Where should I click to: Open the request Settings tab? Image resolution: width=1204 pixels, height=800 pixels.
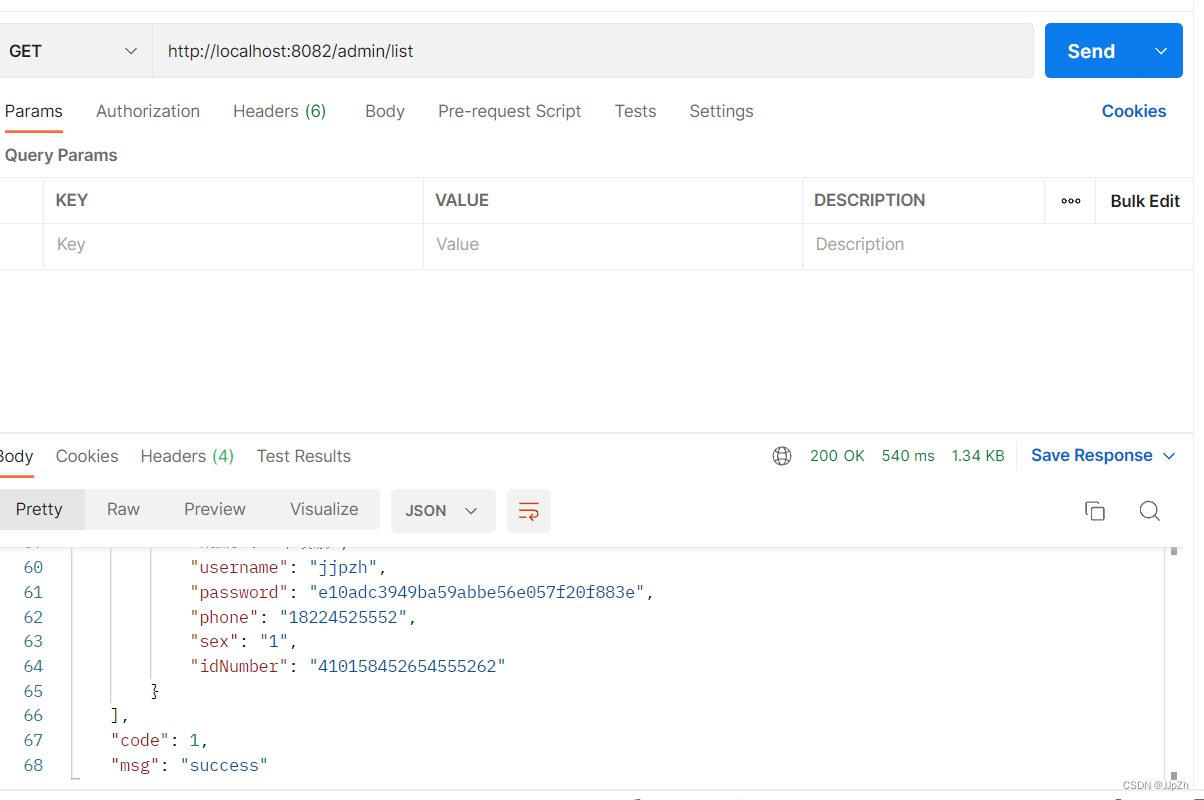(721, 111)
